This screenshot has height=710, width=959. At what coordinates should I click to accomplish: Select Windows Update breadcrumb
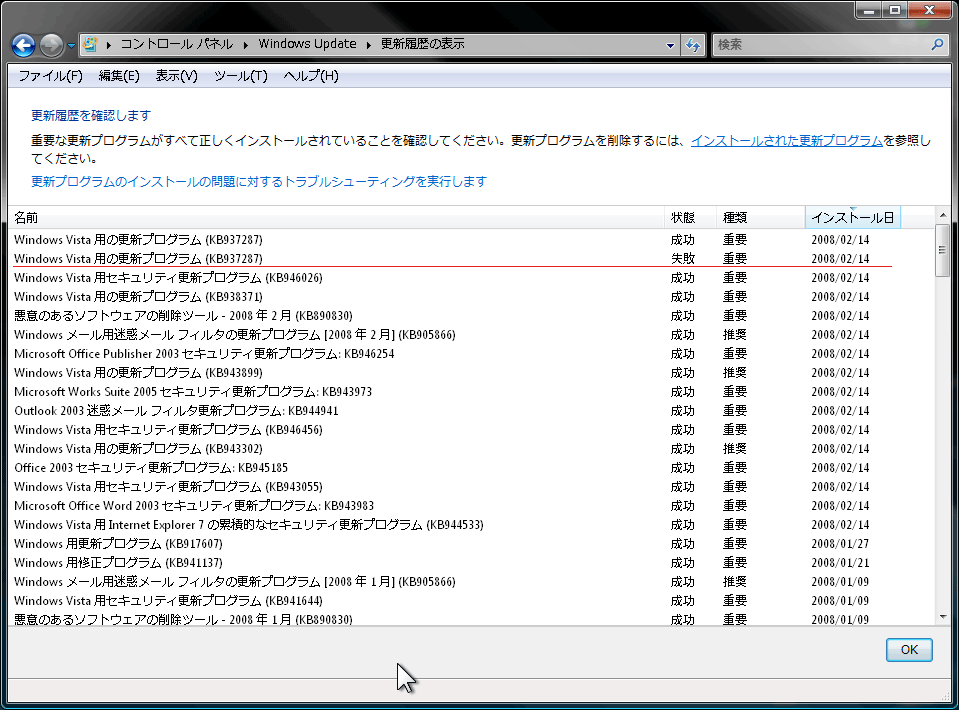pos(307,44)
